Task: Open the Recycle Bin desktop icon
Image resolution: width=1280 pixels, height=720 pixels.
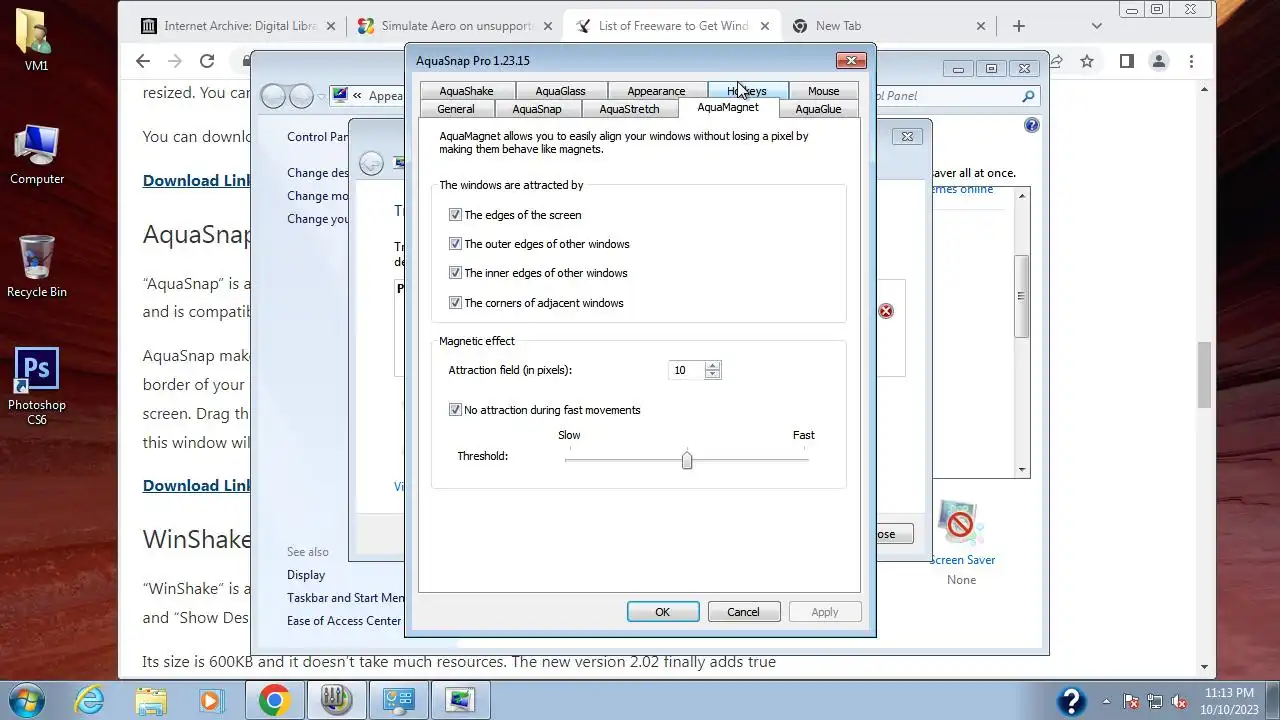Action: click(x=37, y=267)
